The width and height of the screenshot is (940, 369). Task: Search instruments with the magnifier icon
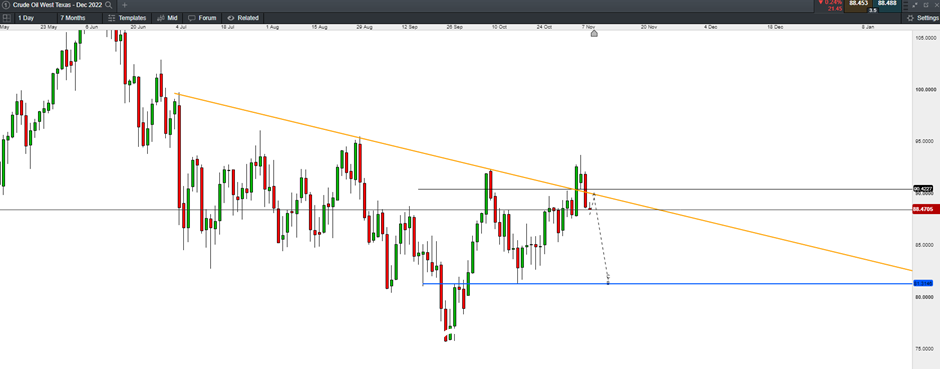[x=109, y=5]
